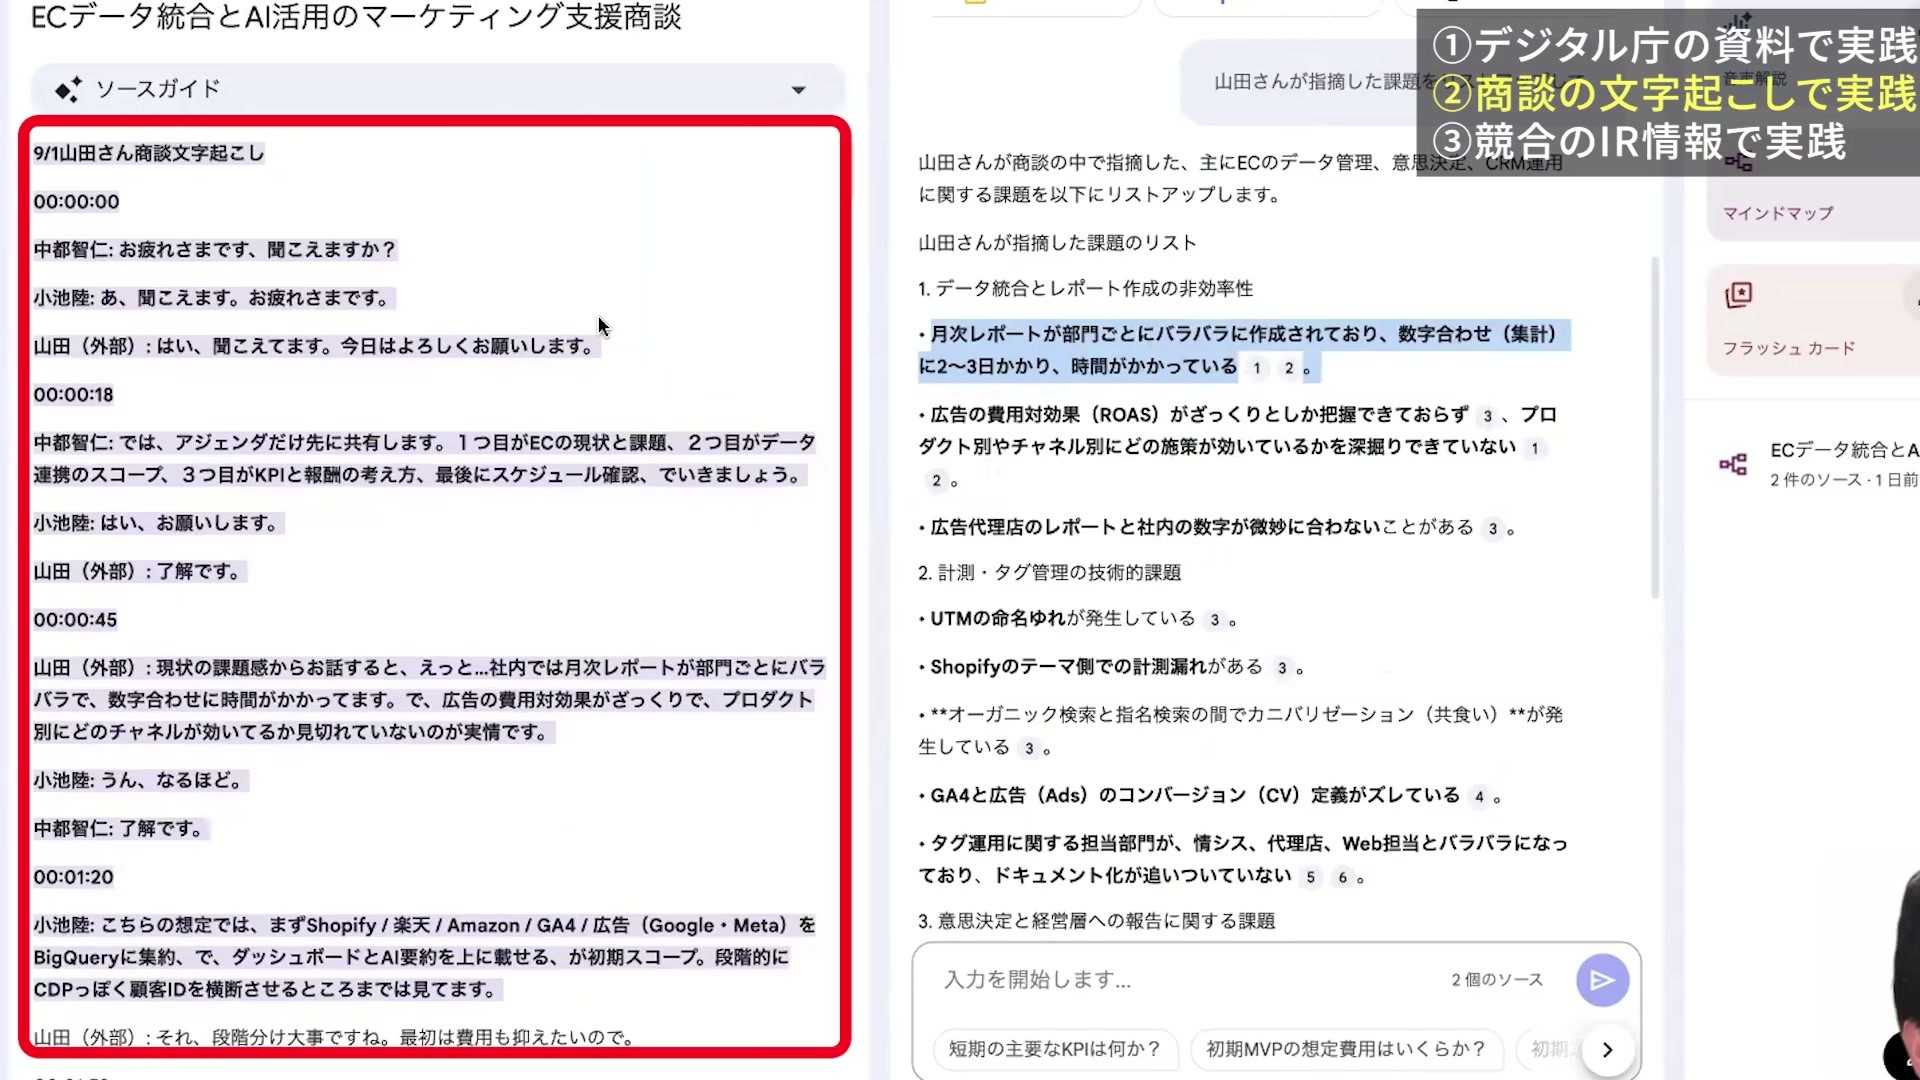Open citation 3 after 合わないことがある
This screenshot has width=1920, height=1080.
(x=1492, y=529)
